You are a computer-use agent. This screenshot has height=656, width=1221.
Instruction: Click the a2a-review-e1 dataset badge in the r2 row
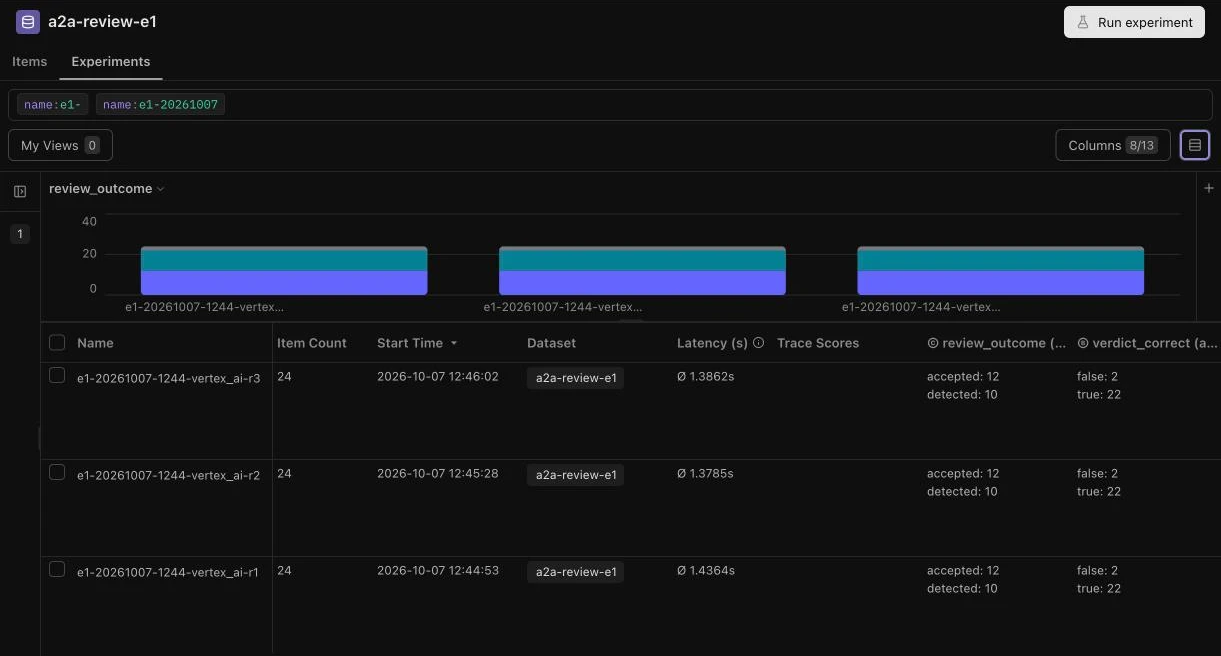tap(576, 475)
